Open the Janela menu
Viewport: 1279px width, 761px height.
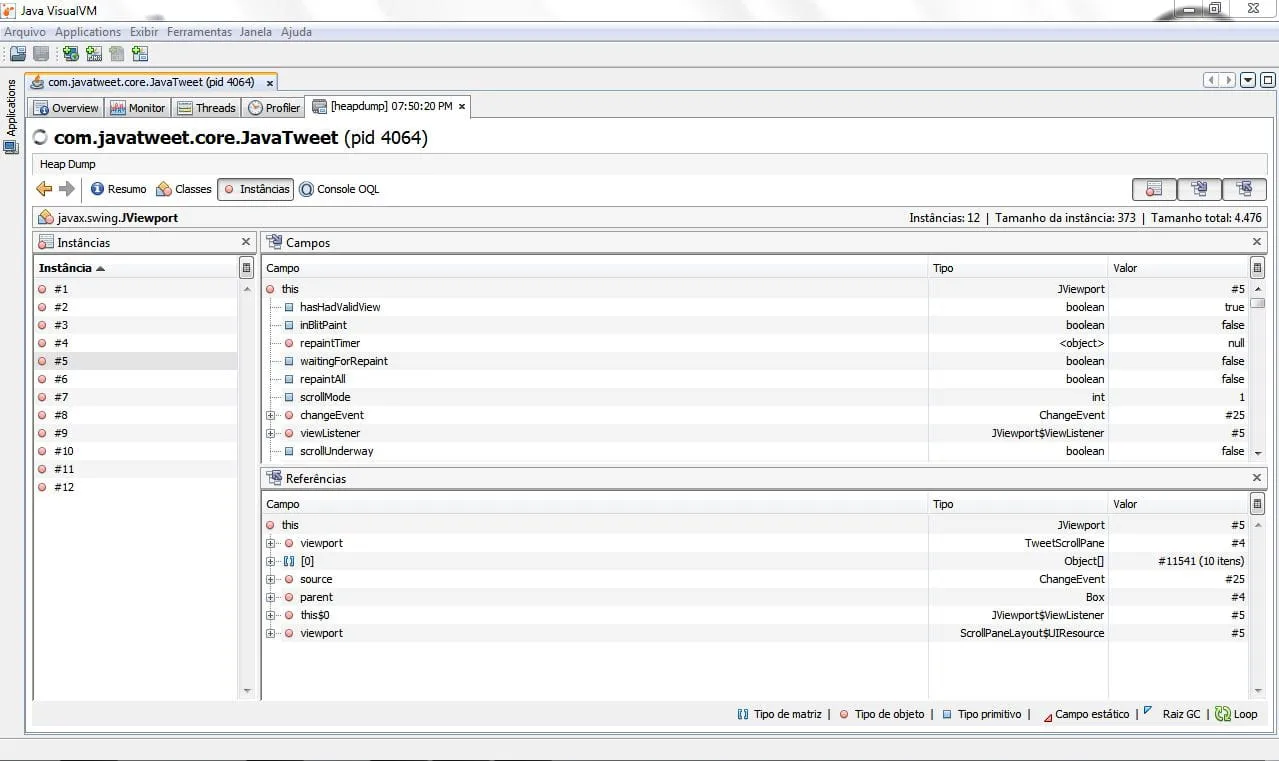255,32
